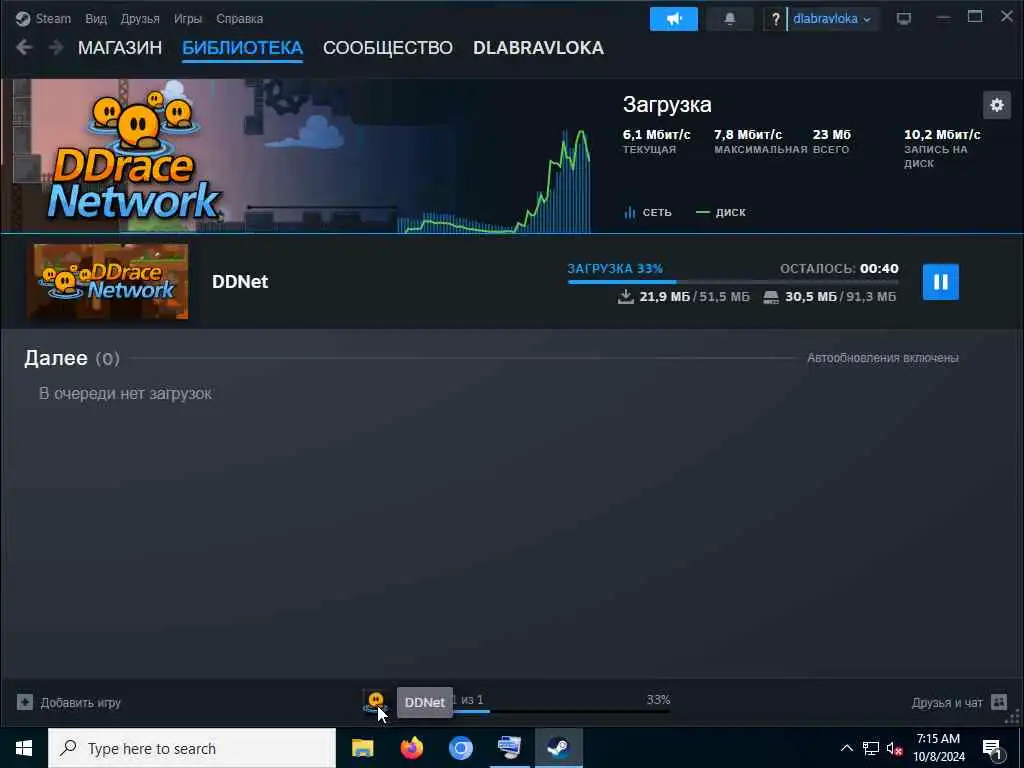The width and height of the screenshot is (1024, 768).
Task: Open the Друзья menu
Action: point(140,18)
